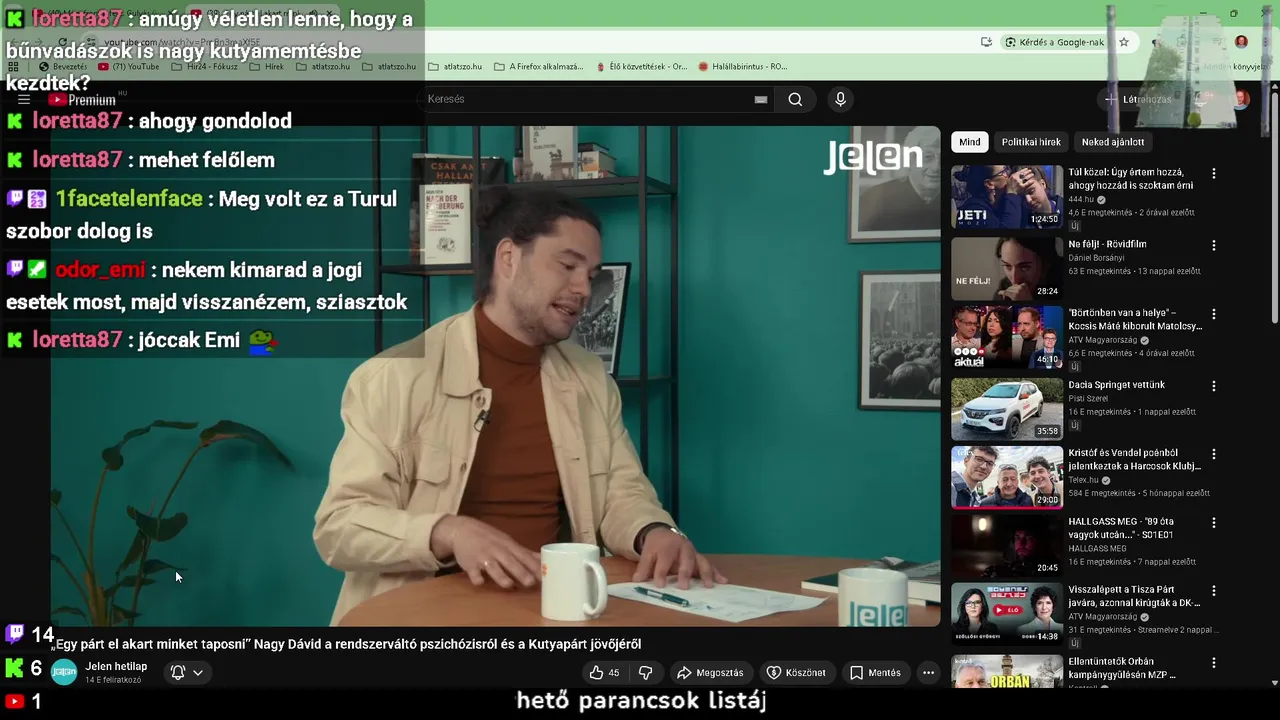Open the Windows apps grid bookmark icon
The height and width of the screenshot is (720, 1280).
13,67
